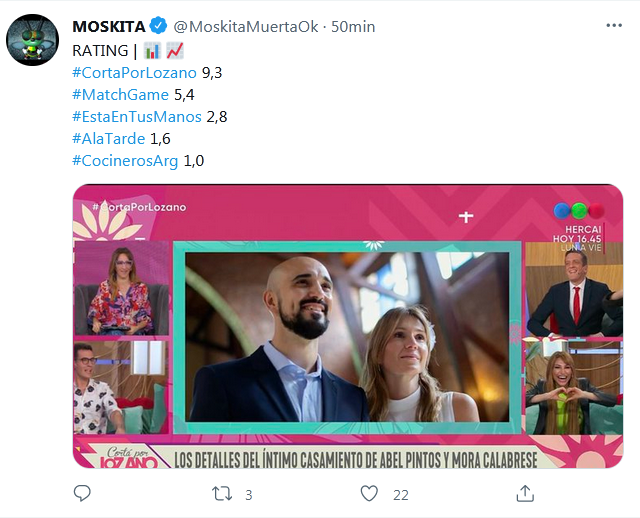Retweet using the arrows icon

(222, 494)
